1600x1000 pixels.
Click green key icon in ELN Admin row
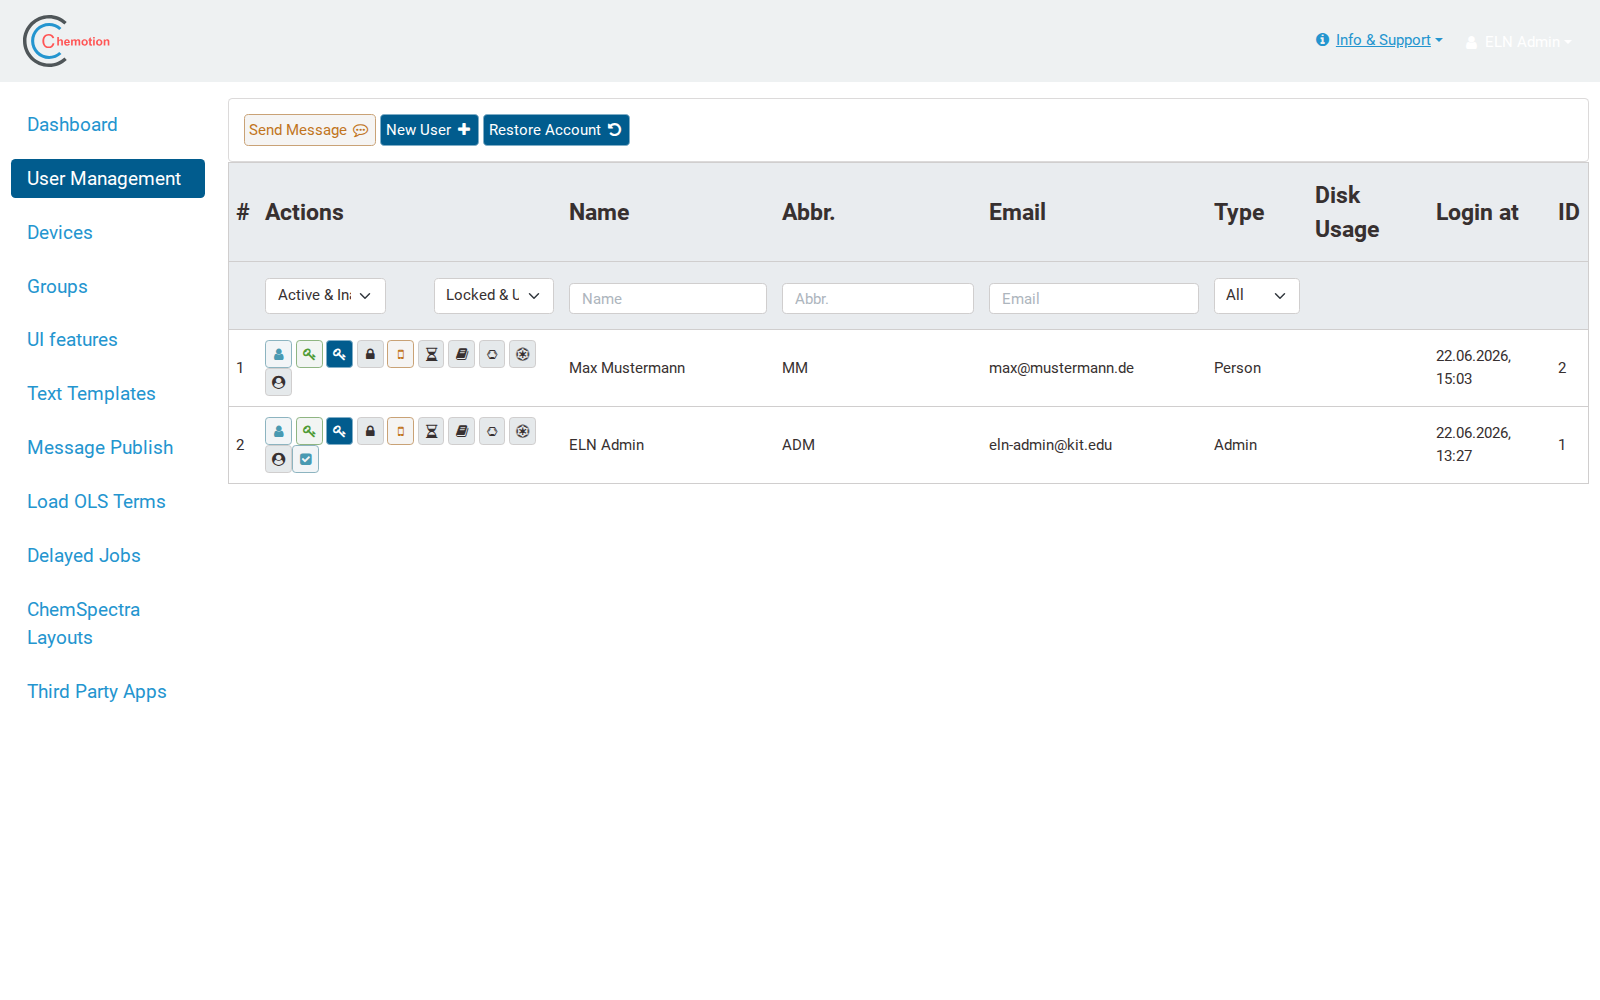(309, 431)
